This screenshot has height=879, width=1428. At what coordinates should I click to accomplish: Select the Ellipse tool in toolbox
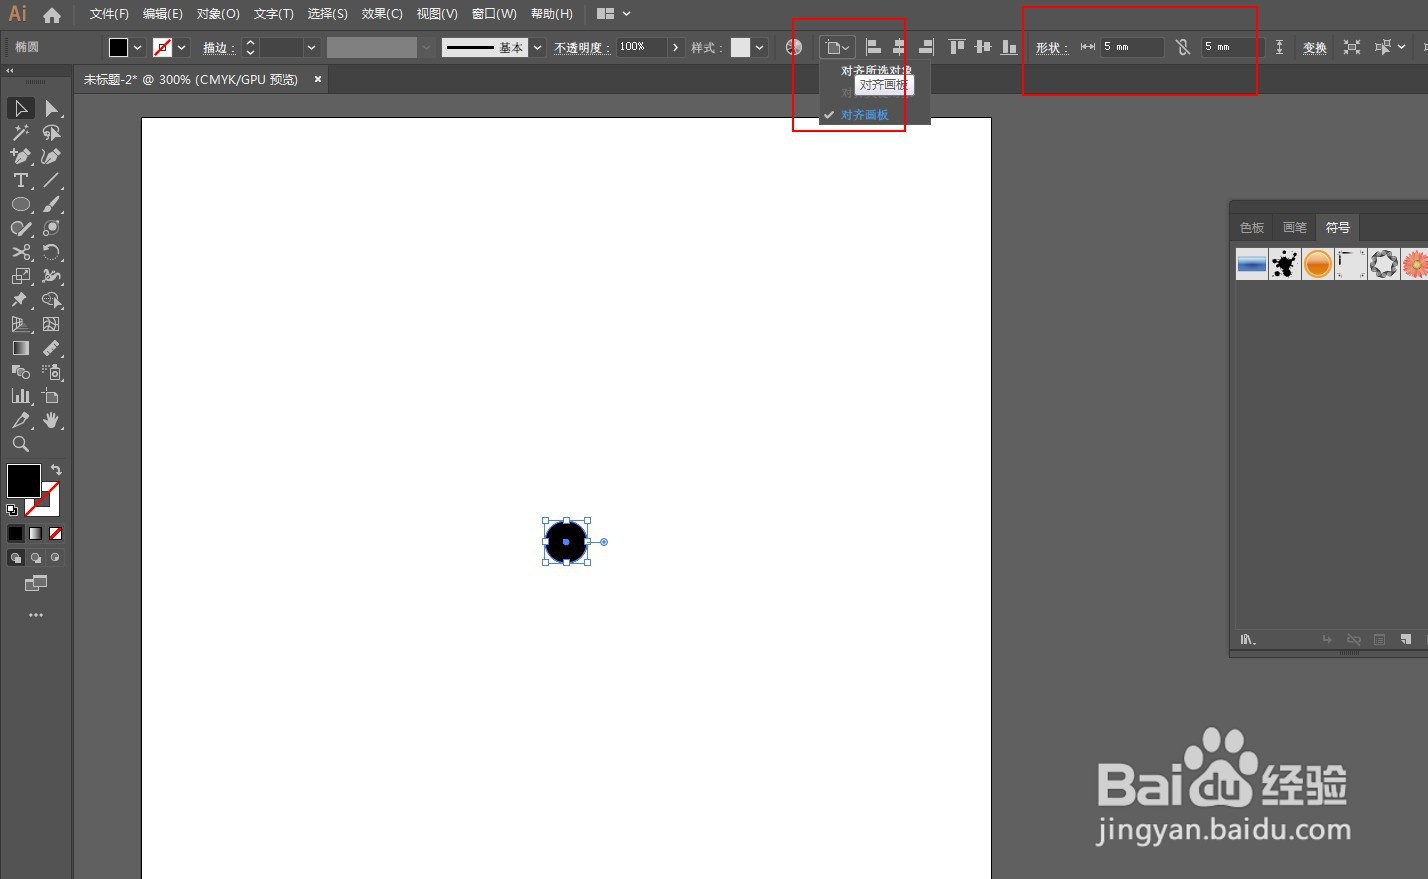(x=21, y=204)
